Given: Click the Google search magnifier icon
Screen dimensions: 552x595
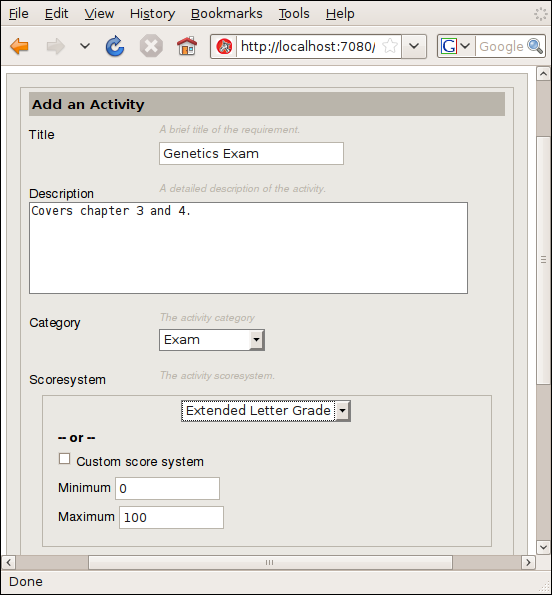Looking at the screenshot, I should click(535, 46).
